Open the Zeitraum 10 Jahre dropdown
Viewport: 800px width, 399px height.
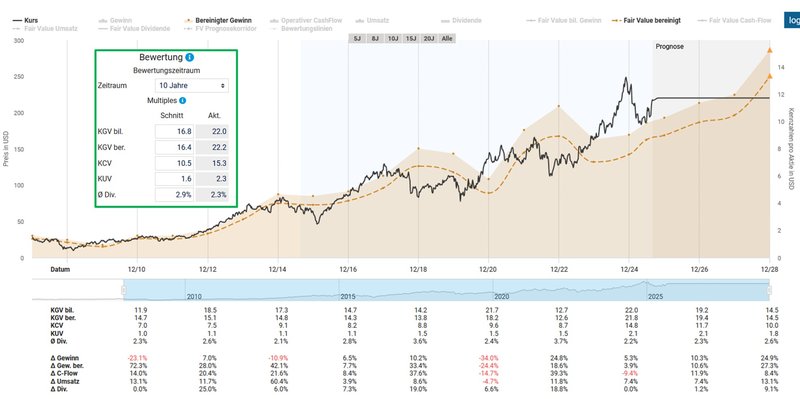tap(192, 86)
